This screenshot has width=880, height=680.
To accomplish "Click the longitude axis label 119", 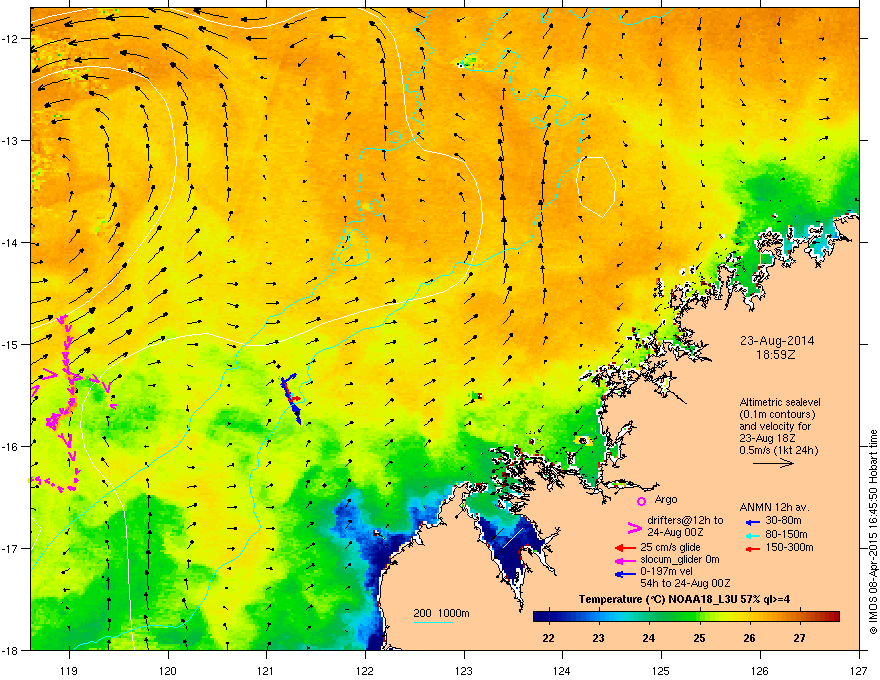I will [69, 670].
